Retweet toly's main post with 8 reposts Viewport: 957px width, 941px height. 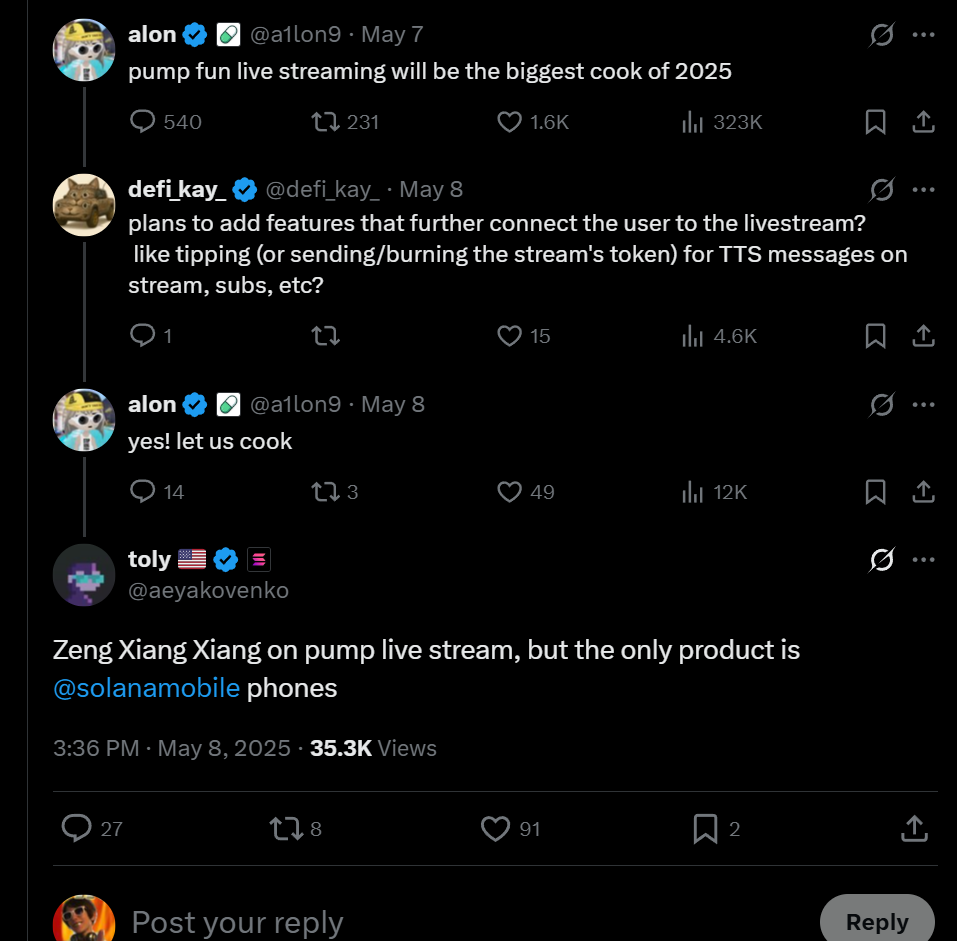(295, 829)
